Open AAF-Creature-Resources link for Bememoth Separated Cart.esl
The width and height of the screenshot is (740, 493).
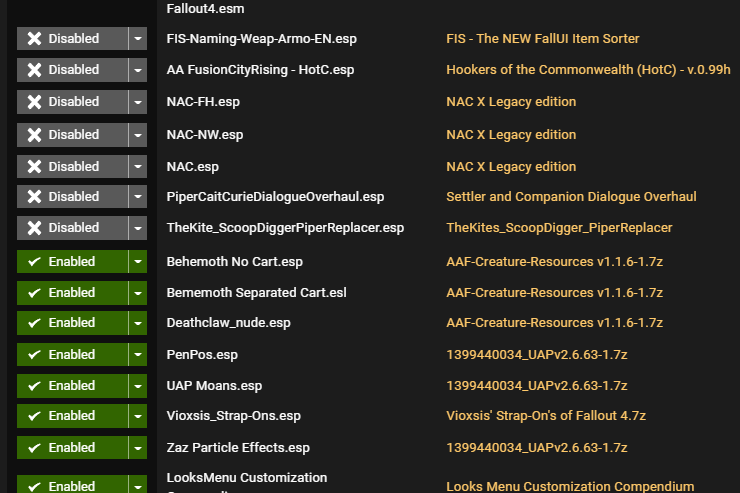(x=555, y=293)
